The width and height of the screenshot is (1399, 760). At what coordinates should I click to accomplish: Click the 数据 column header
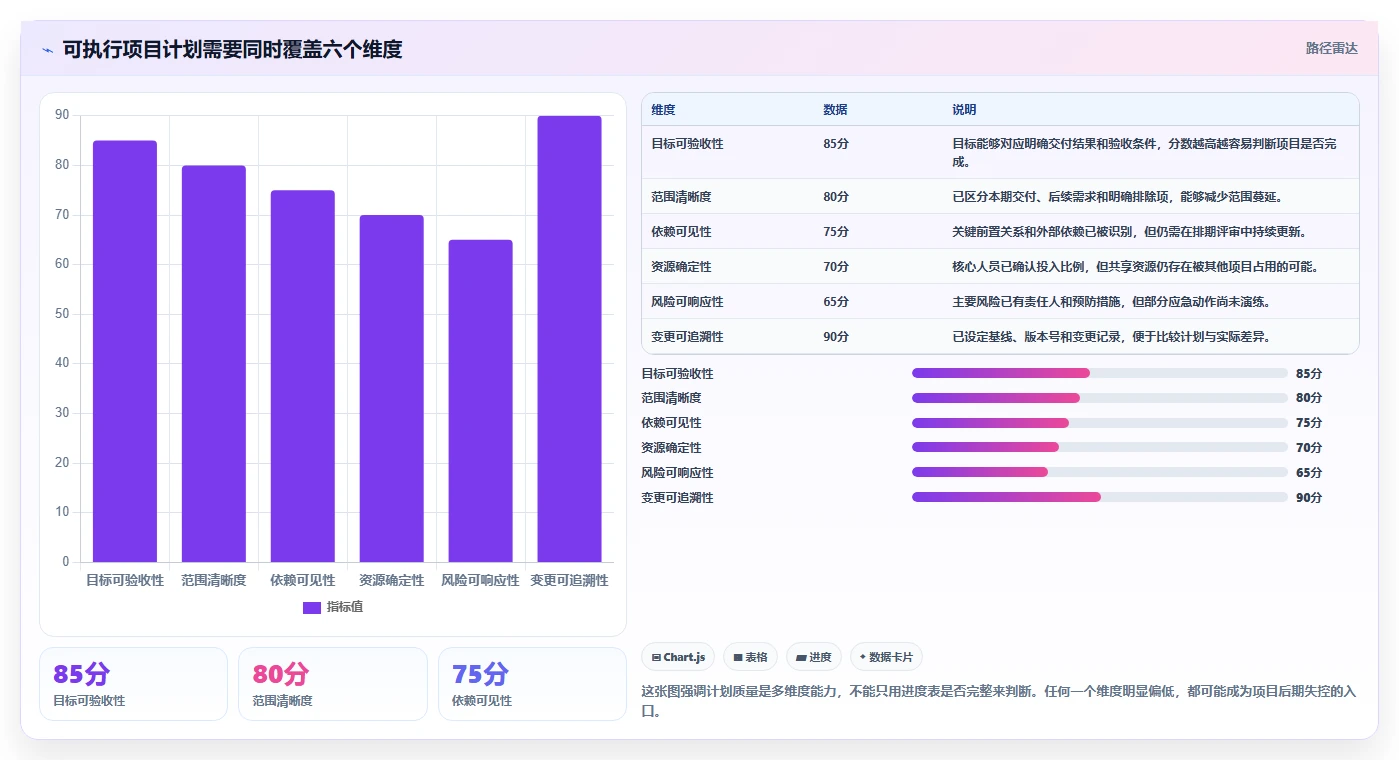click(835, 110)
